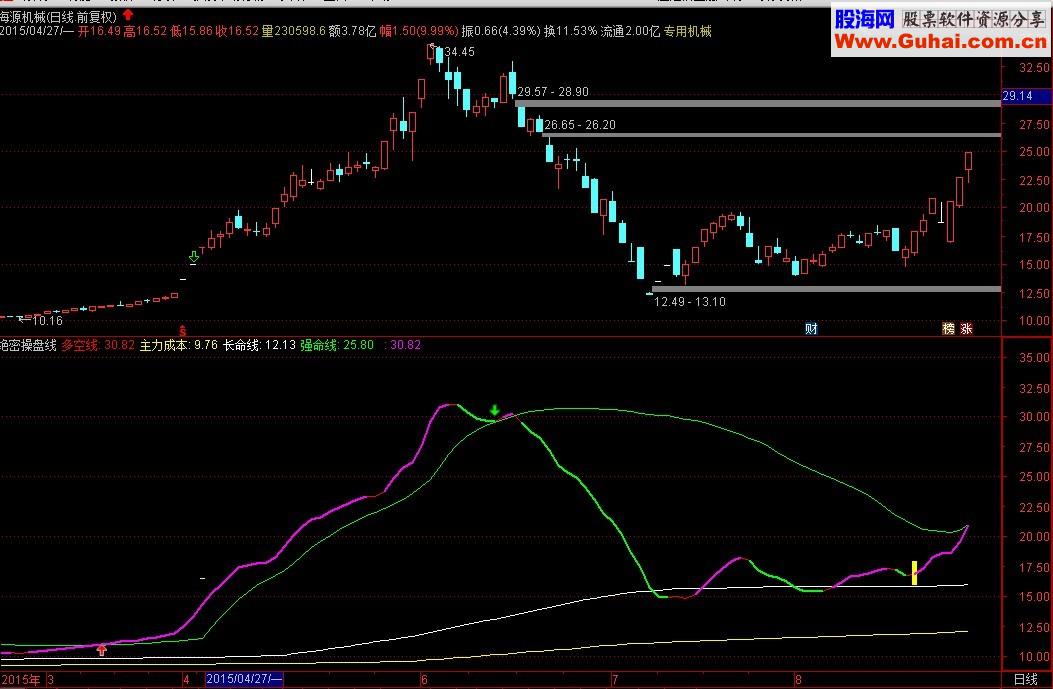Click the 主力成本: 9.76 legend entry
The width and height of the screenshot is (1053, 689).
point(179,345)
